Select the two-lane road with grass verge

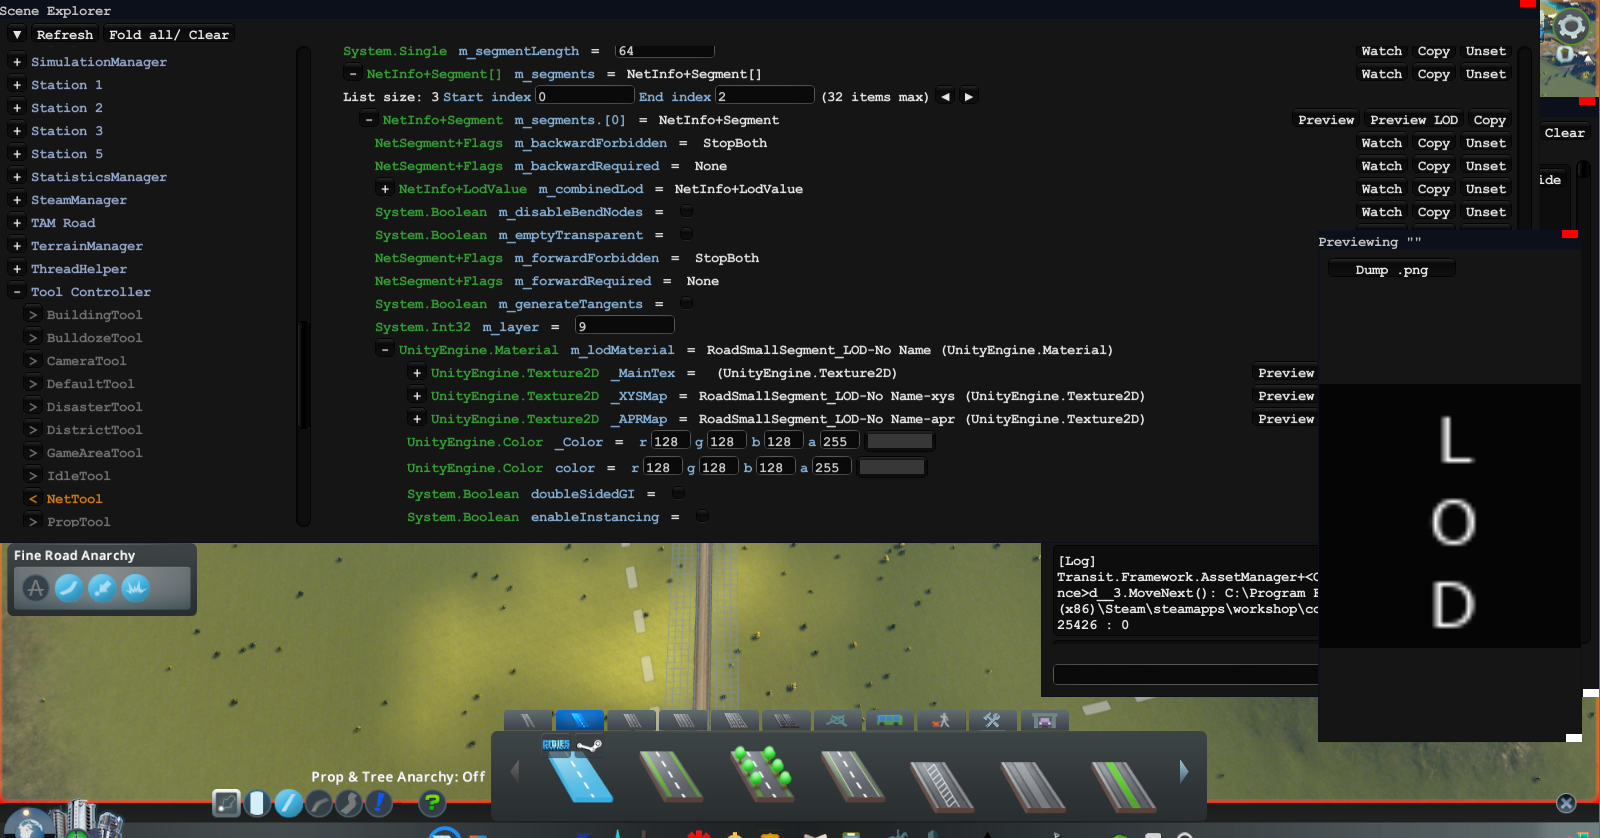672,776
